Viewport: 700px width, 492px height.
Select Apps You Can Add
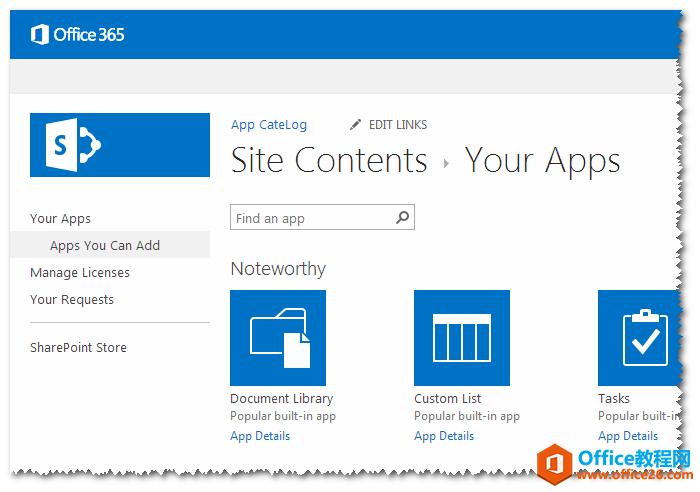click(105, 245)
